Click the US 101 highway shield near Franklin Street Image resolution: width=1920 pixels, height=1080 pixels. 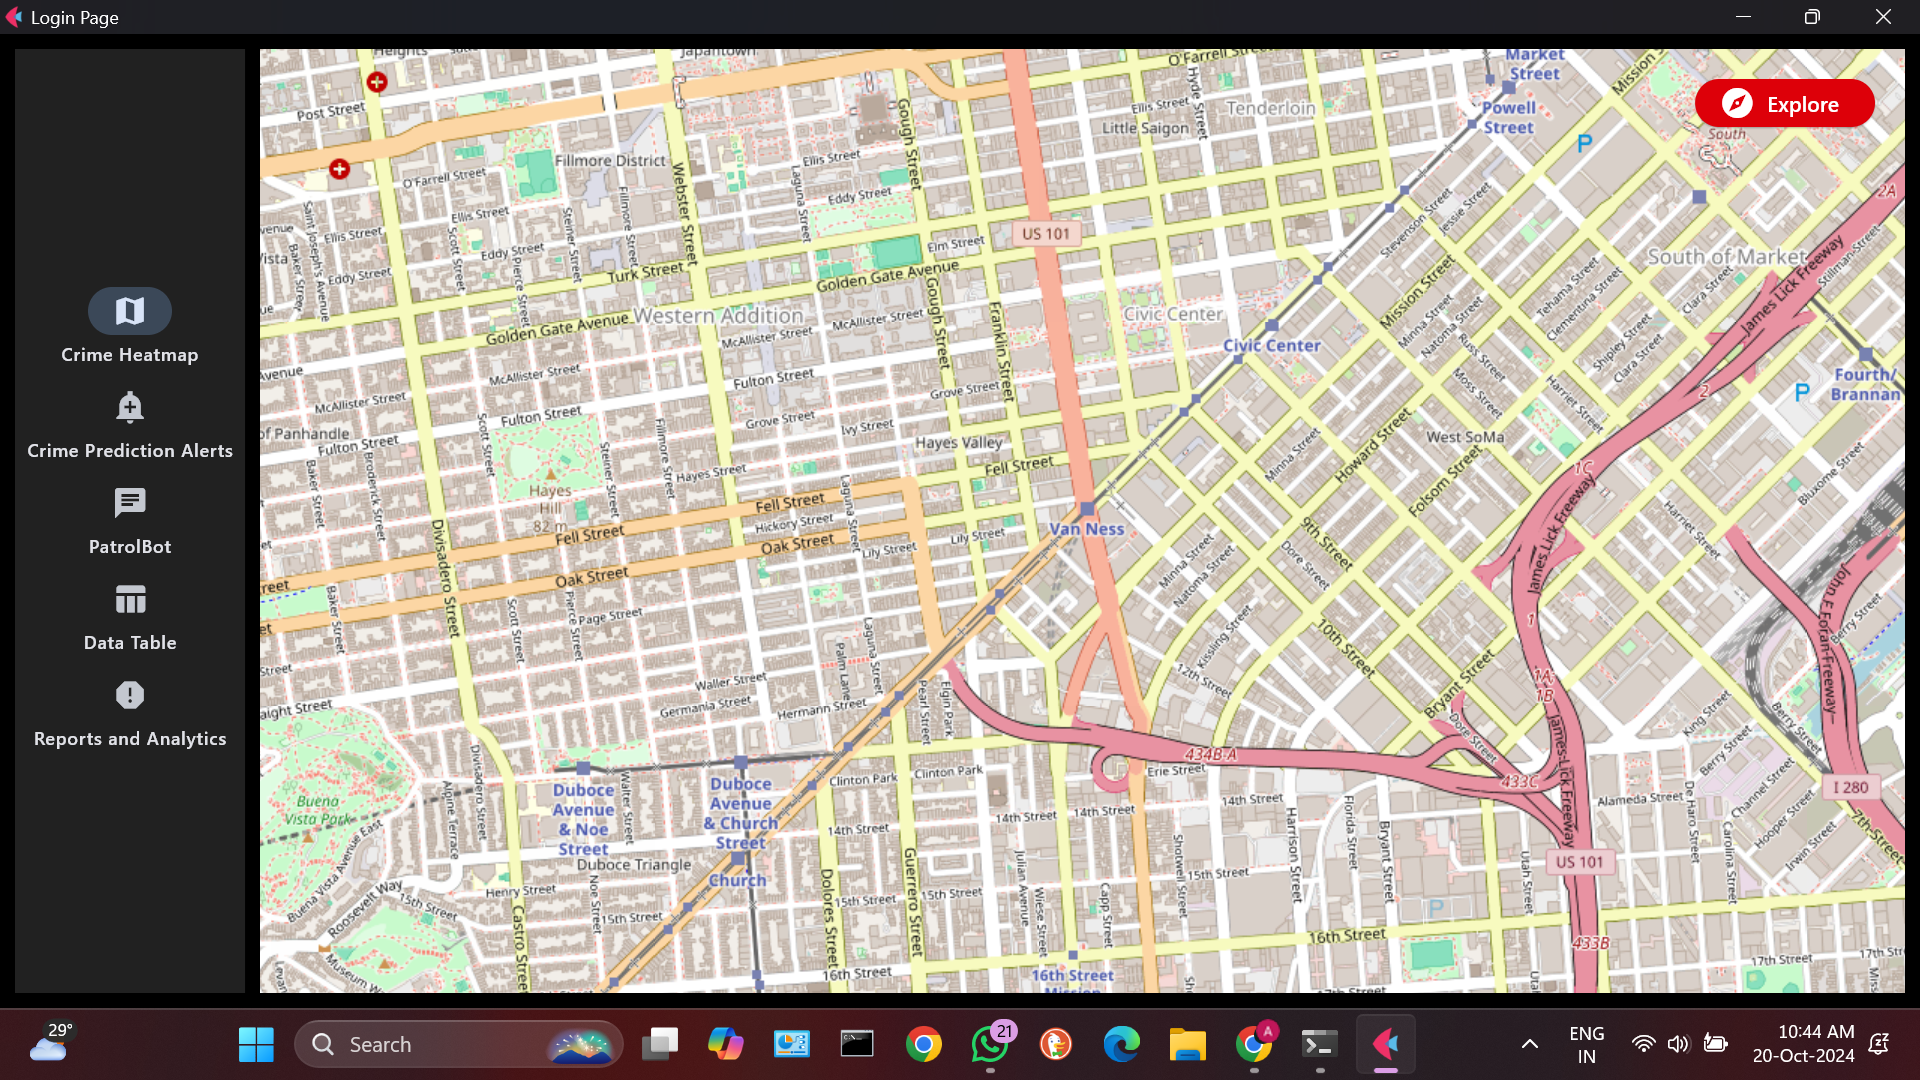tap(1045, 234)
